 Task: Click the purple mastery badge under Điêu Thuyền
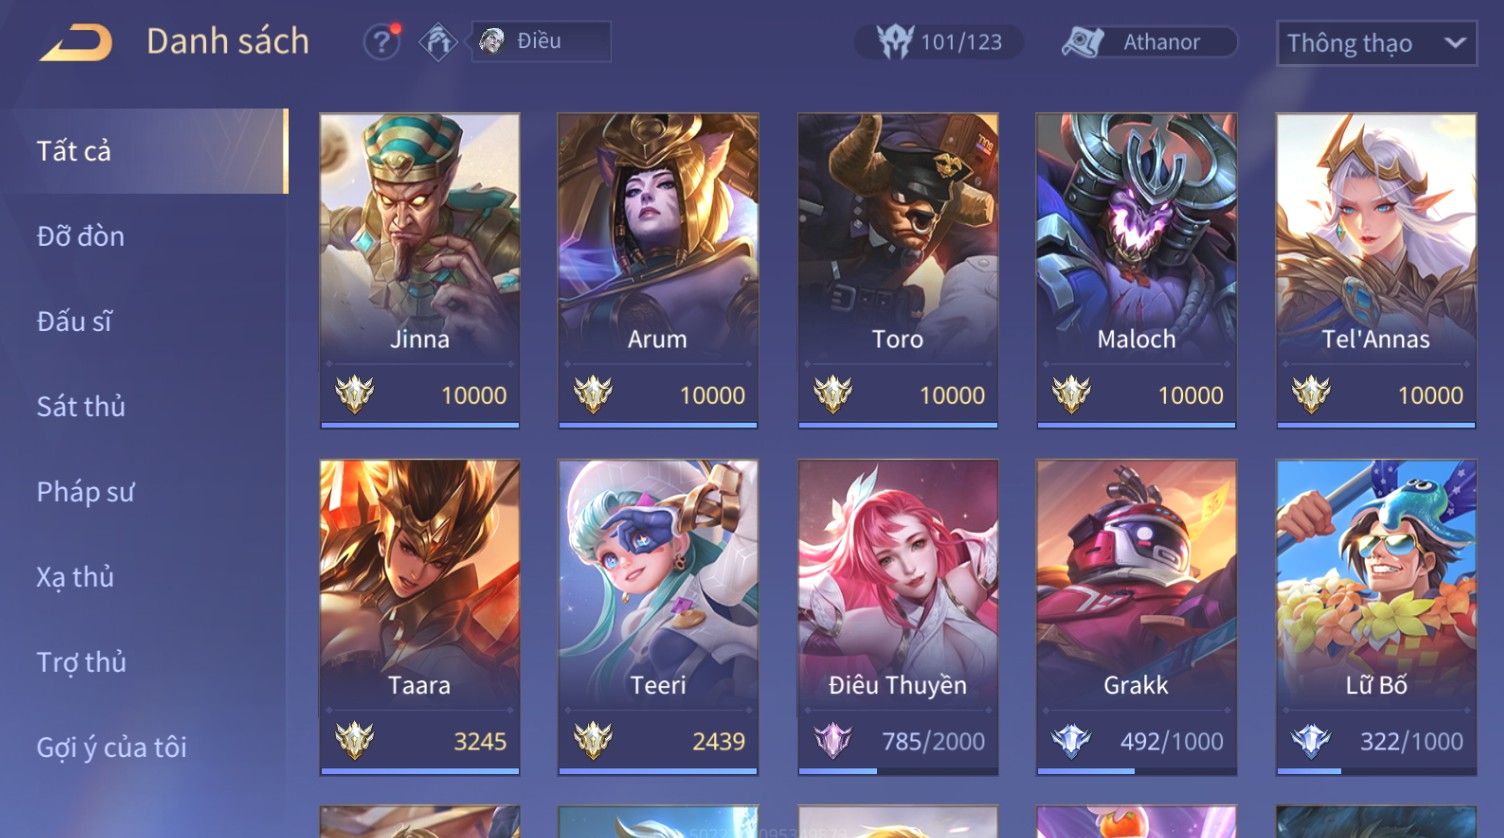pyautogui.click(x=832, y=741)
